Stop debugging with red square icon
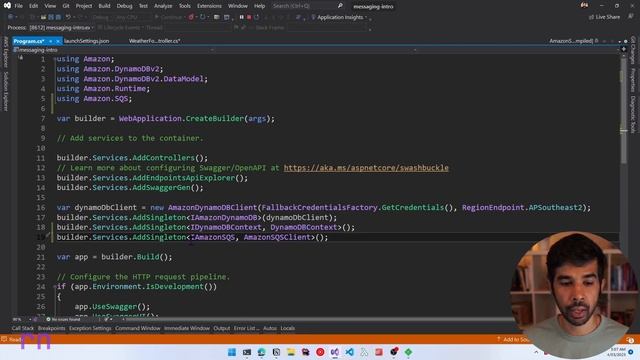Screen dimensions: 640x360 [249, 17]
